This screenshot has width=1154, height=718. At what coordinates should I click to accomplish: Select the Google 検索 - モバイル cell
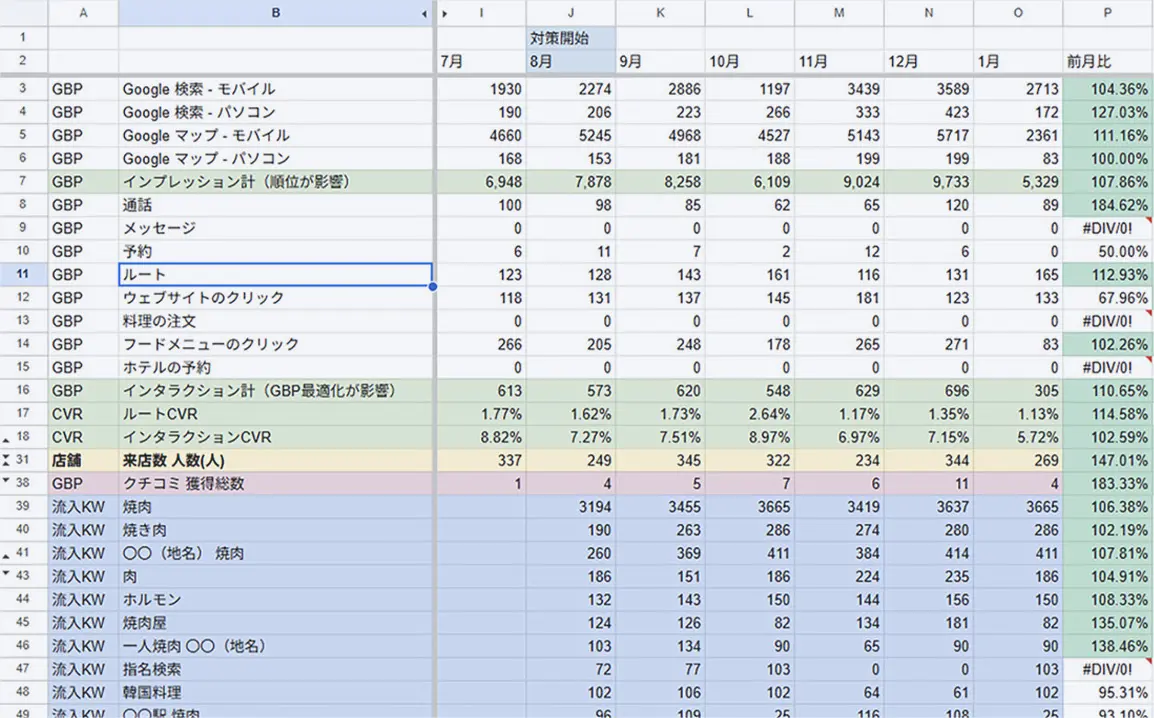coord(275,89)
